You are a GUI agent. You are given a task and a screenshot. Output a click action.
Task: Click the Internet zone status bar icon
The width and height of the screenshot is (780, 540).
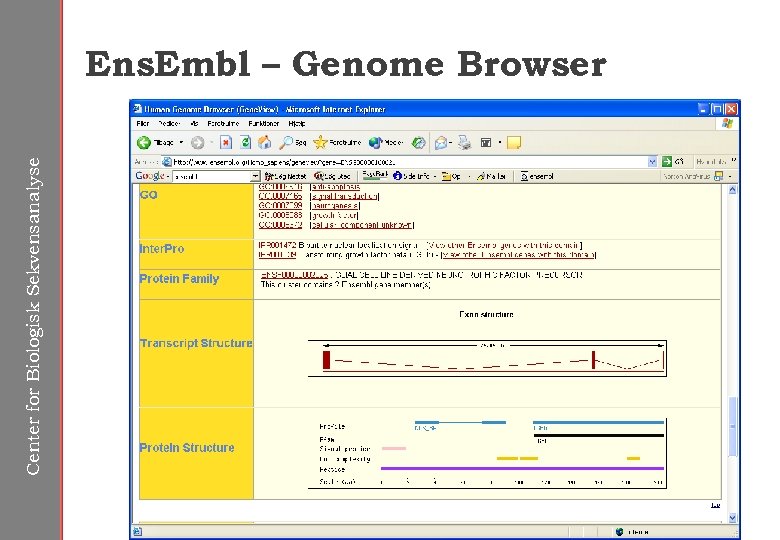pyautogui.click(x=619, y=532)
